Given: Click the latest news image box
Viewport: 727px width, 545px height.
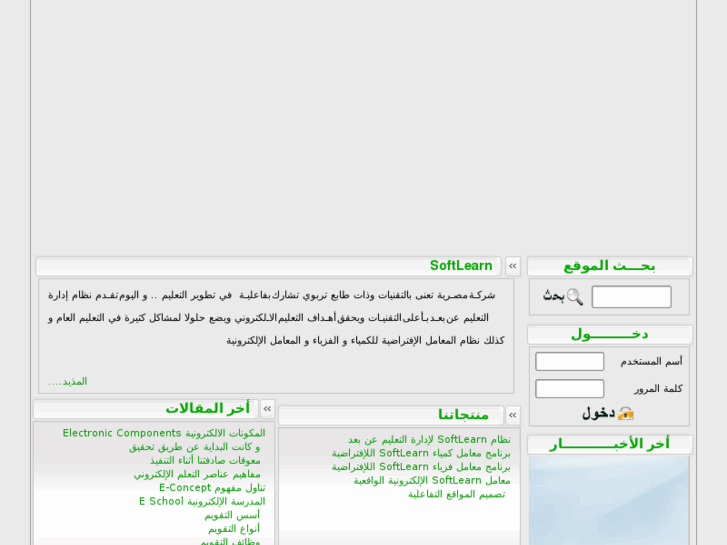Looking at the screenshot, I should point(609,500).
